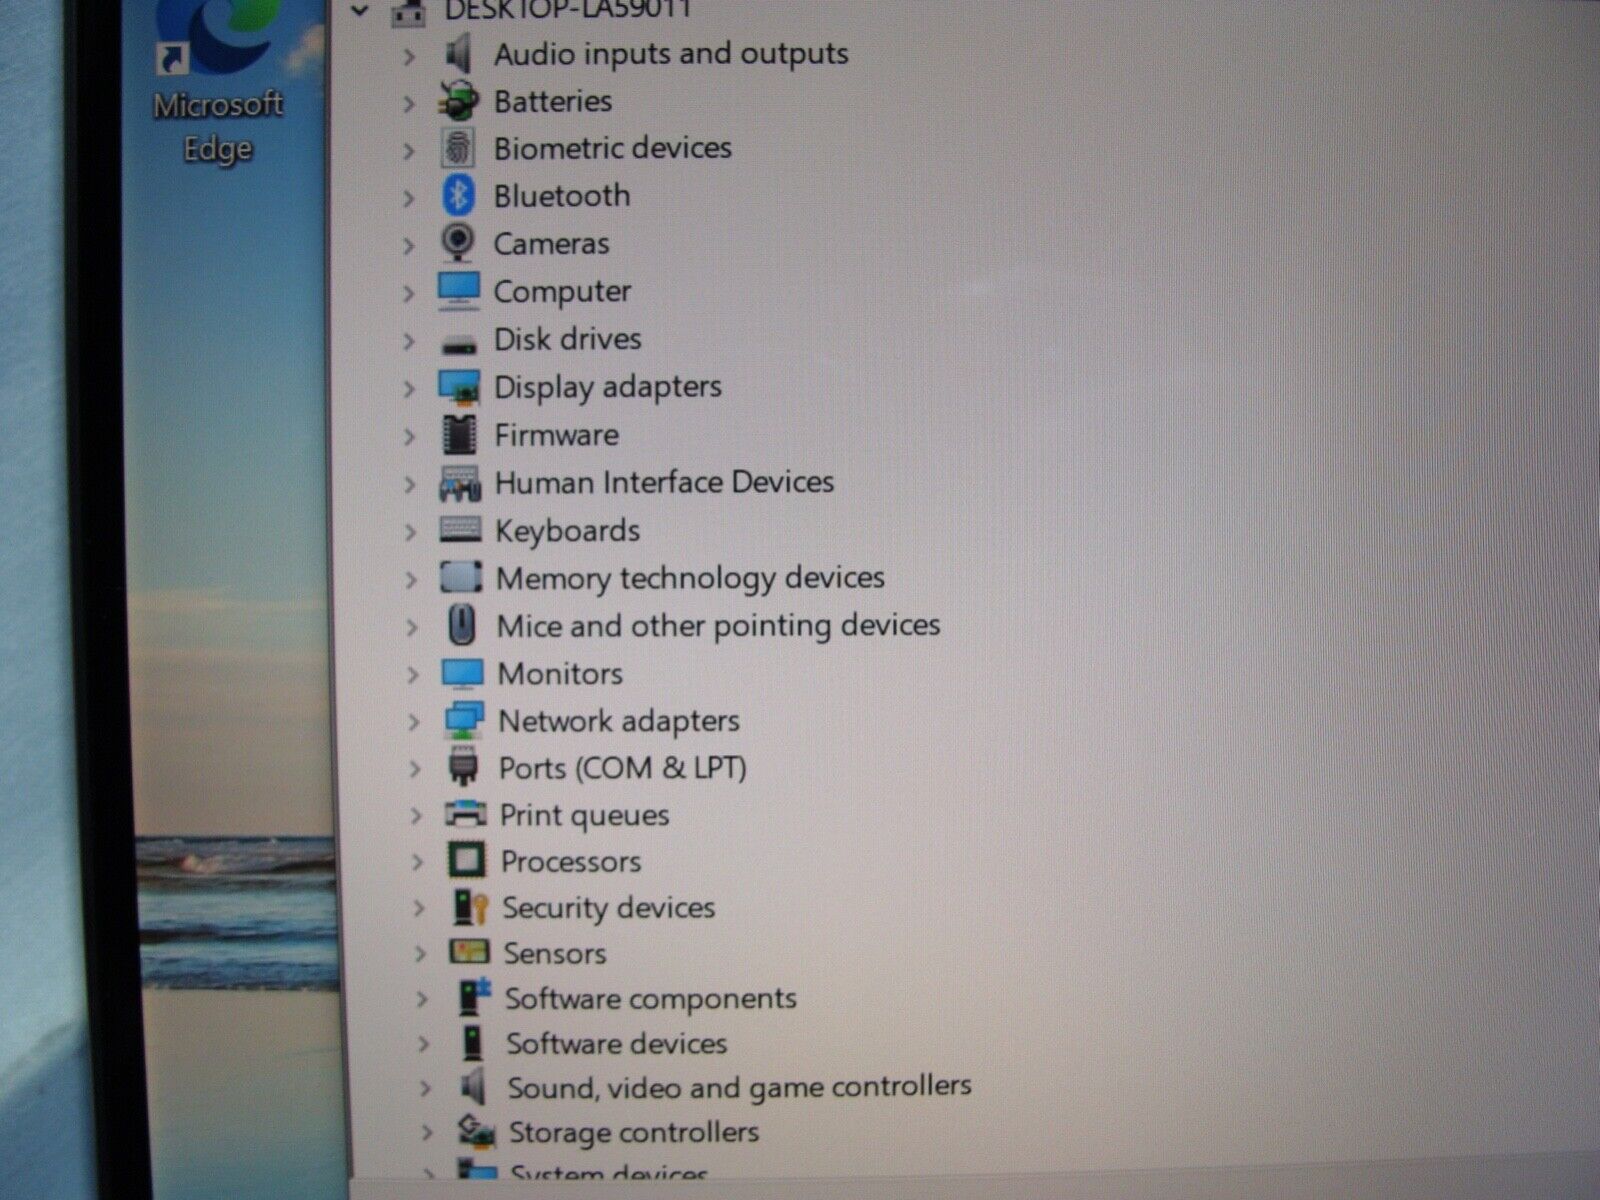Select the Software devices label

[616, 1044]
